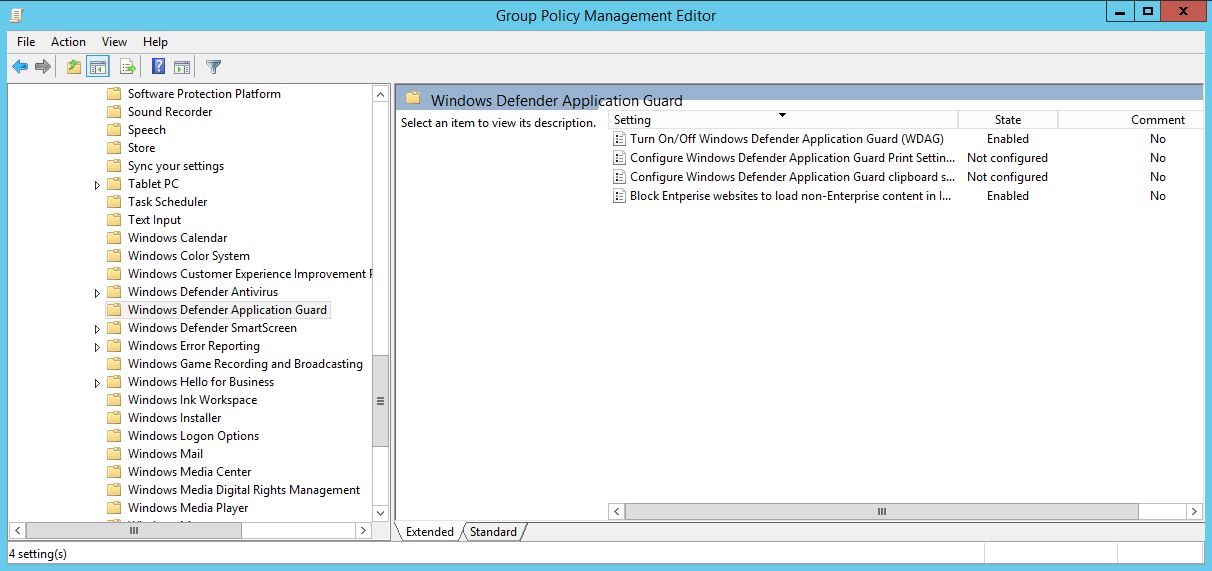Click settings list horizontal scrollbar left arrow

pyautogui.click(x=617, y=511)
